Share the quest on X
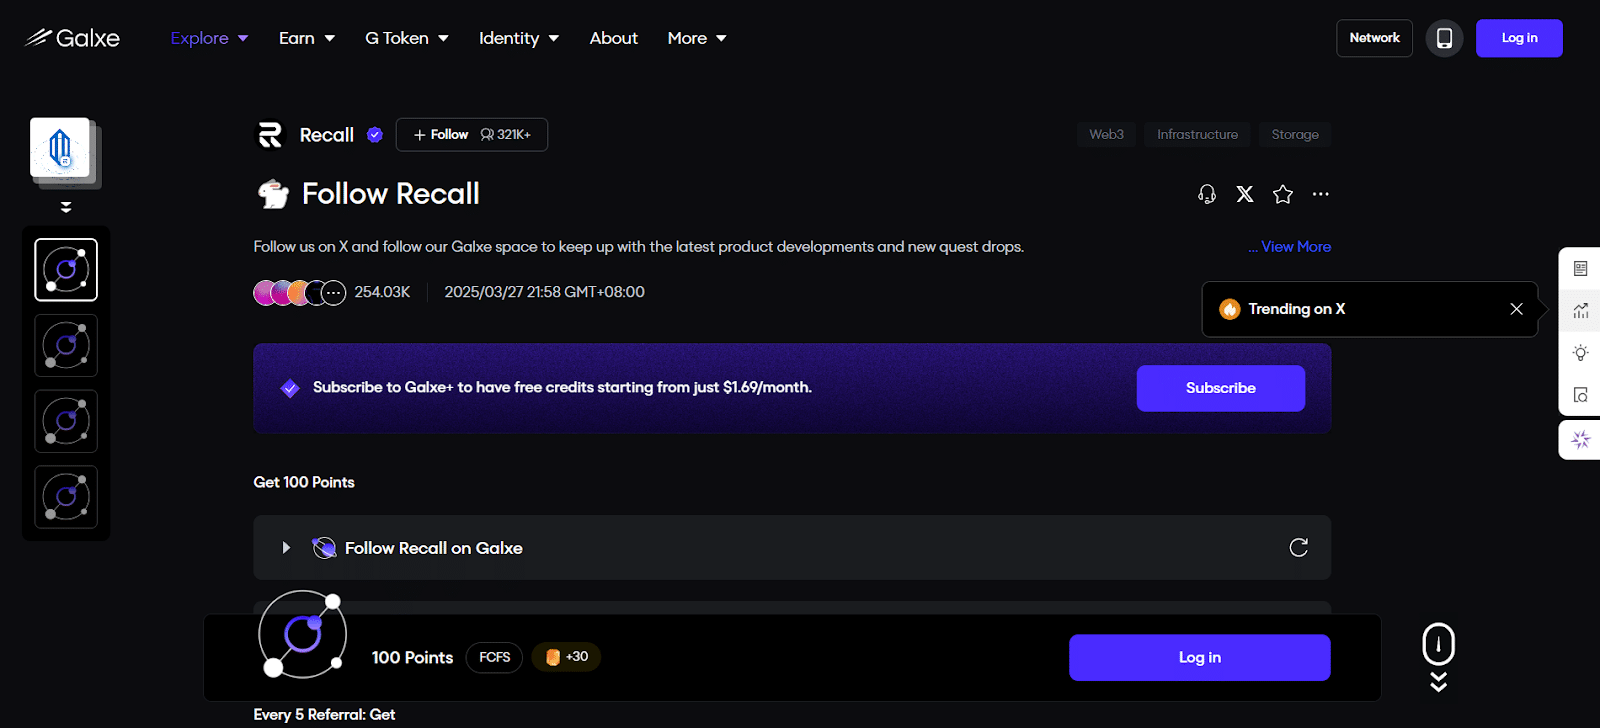Viewport: 1600px width, 728px height. [x=1245, y=194]
